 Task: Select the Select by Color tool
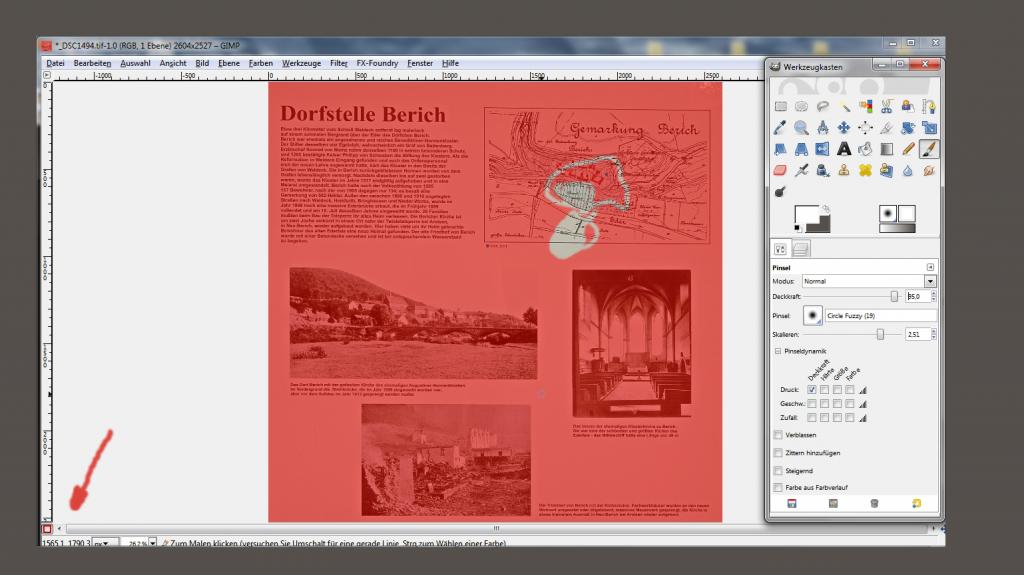865,107
